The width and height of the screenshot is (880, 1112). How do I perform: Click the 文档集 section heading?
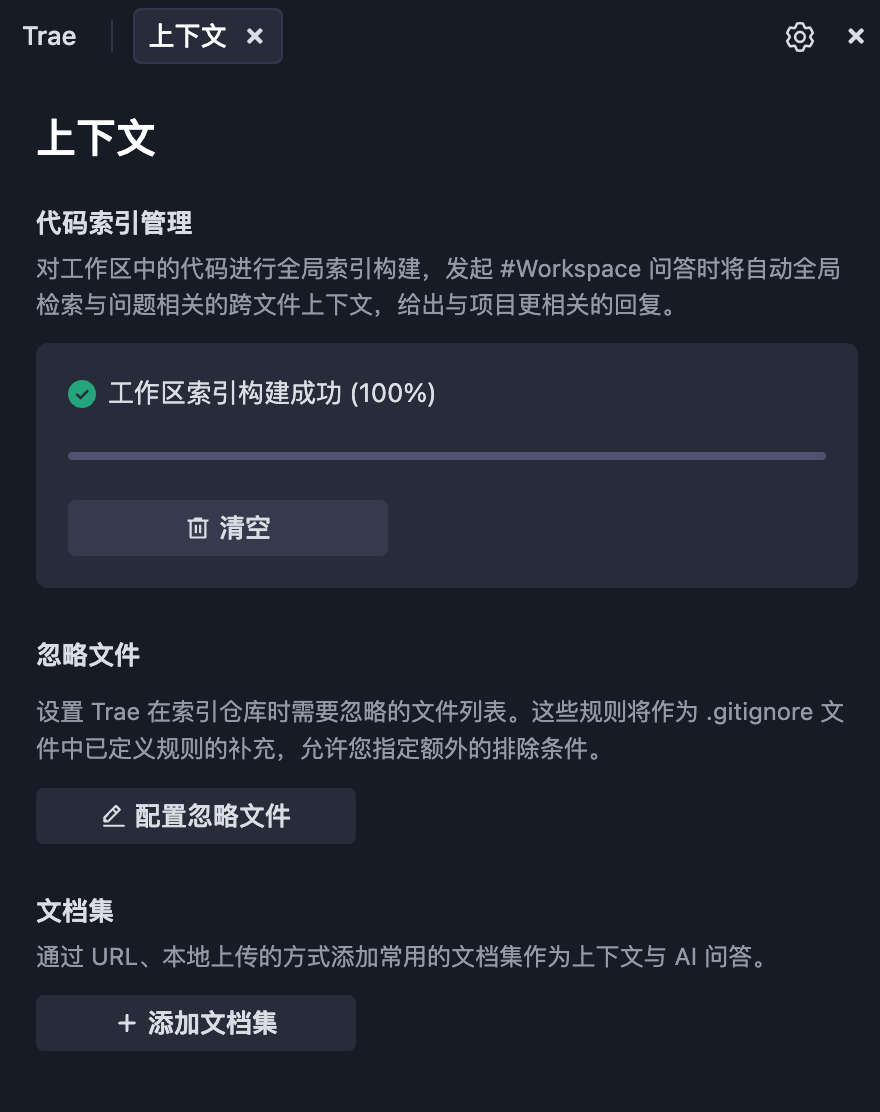coord(75,911)
